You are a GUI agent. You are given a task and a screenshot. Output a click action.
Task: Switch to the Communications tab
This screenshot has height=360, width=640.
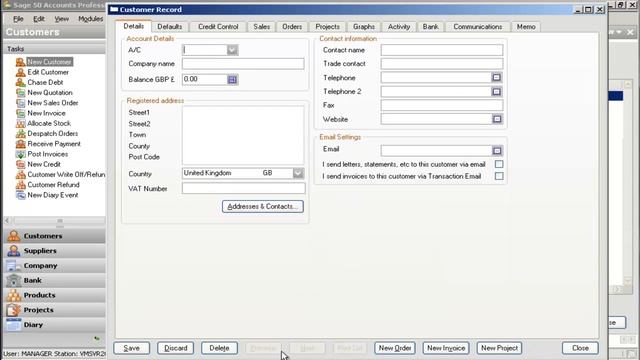coord(478,27)
